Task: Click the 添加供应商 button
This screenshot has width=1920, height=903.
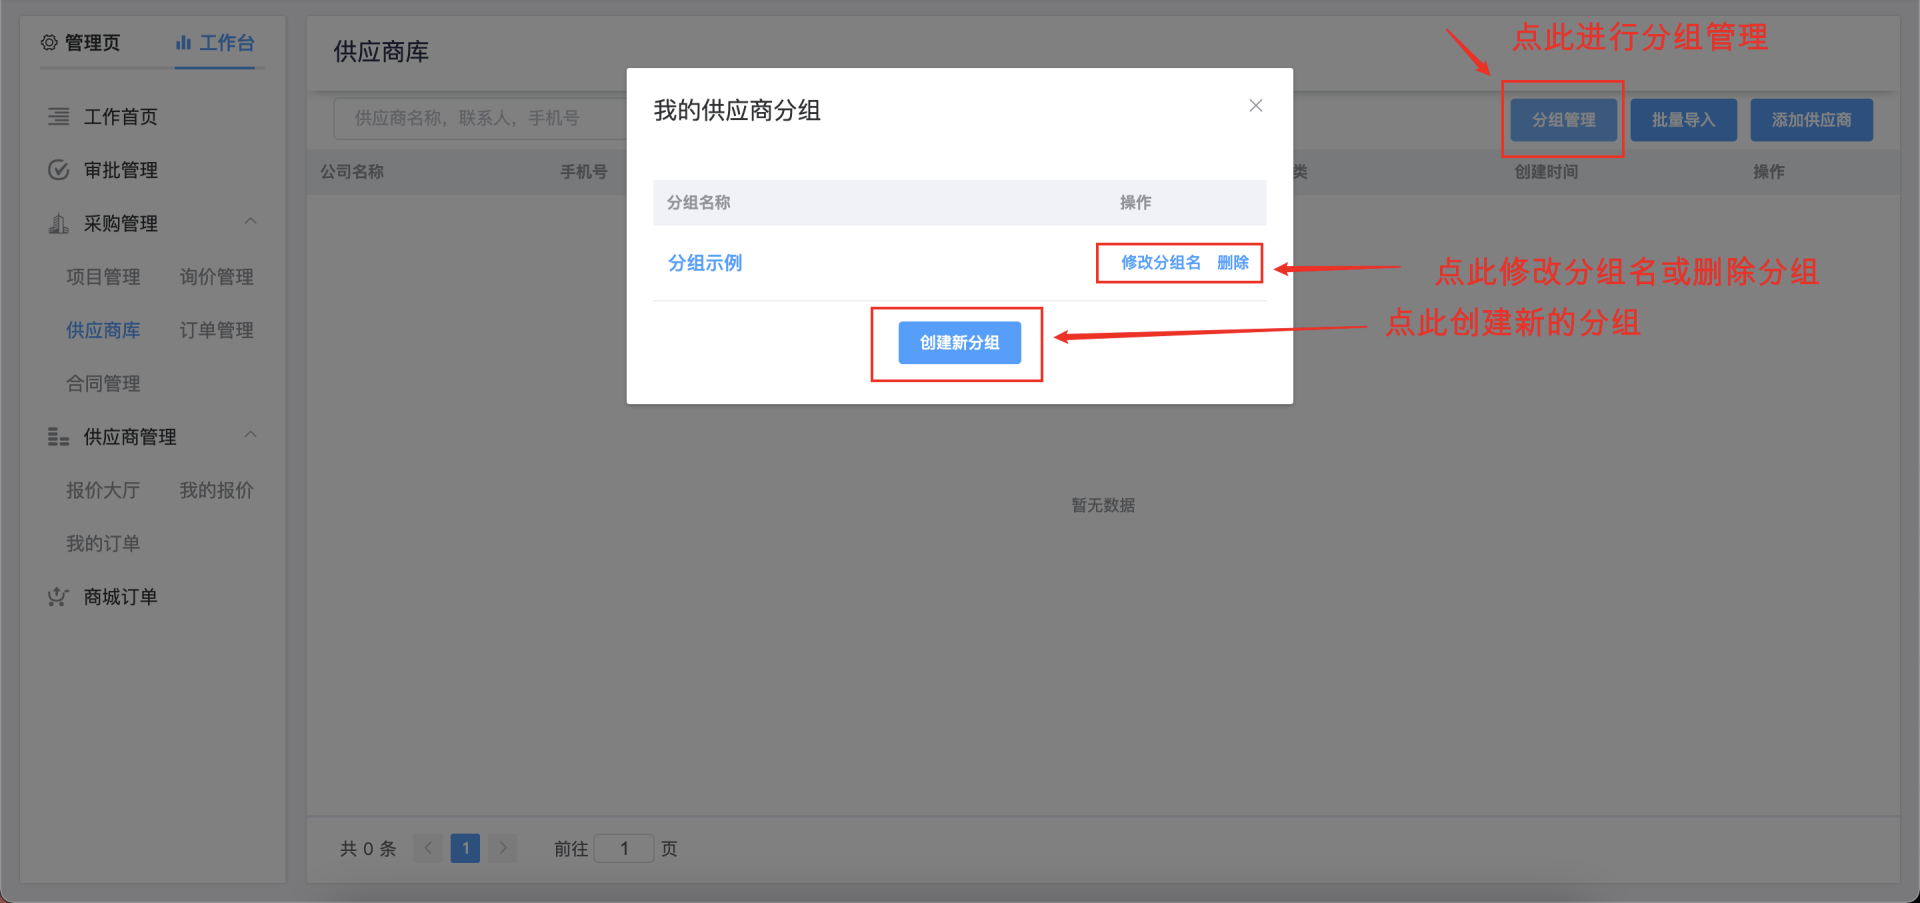Action: pos(1811,120)
